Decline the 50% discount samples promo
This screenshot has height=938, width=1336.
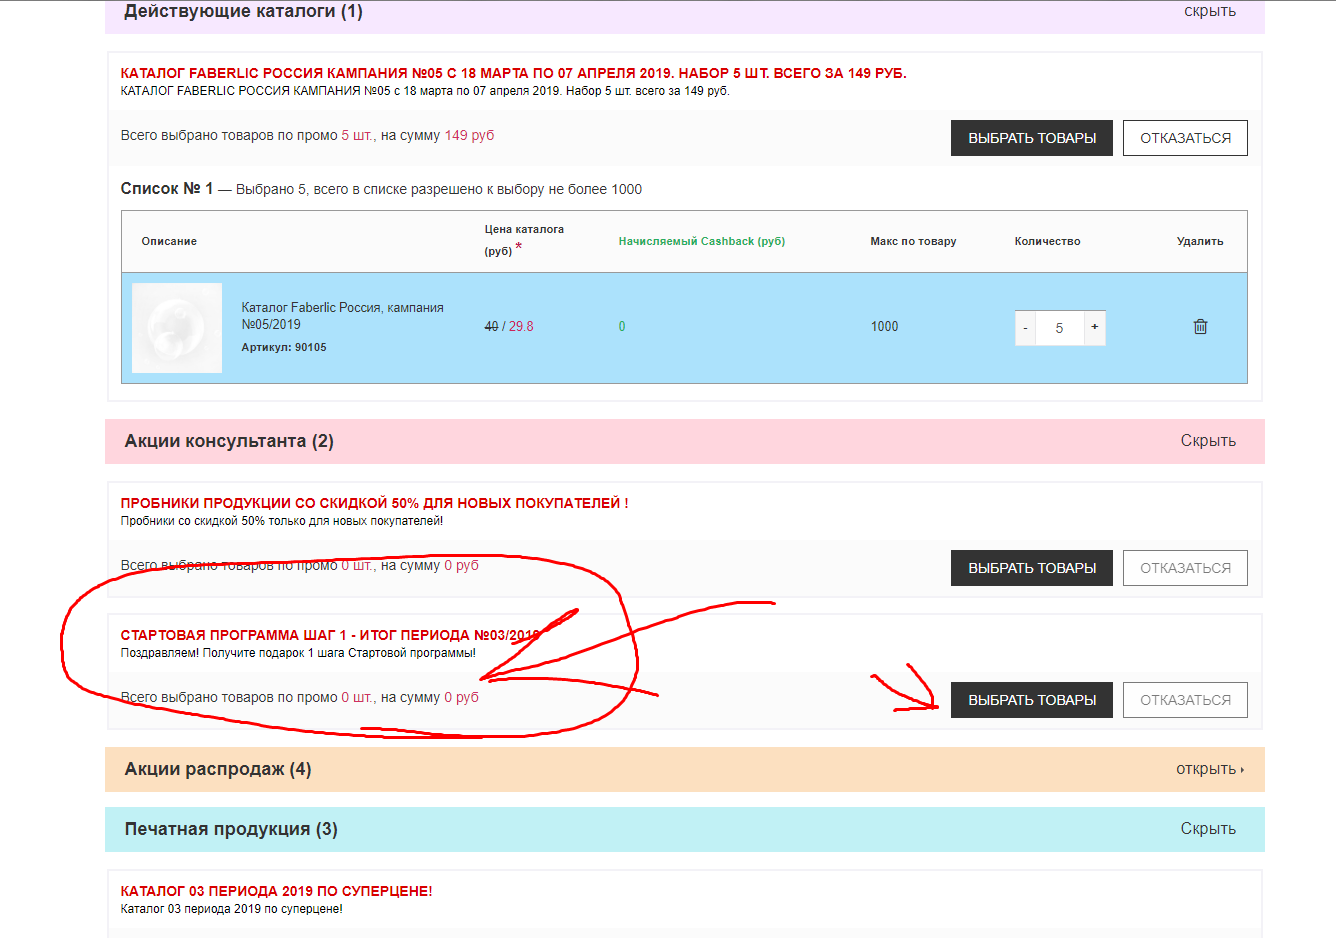pyautogui.click(x=1185, y=568)
